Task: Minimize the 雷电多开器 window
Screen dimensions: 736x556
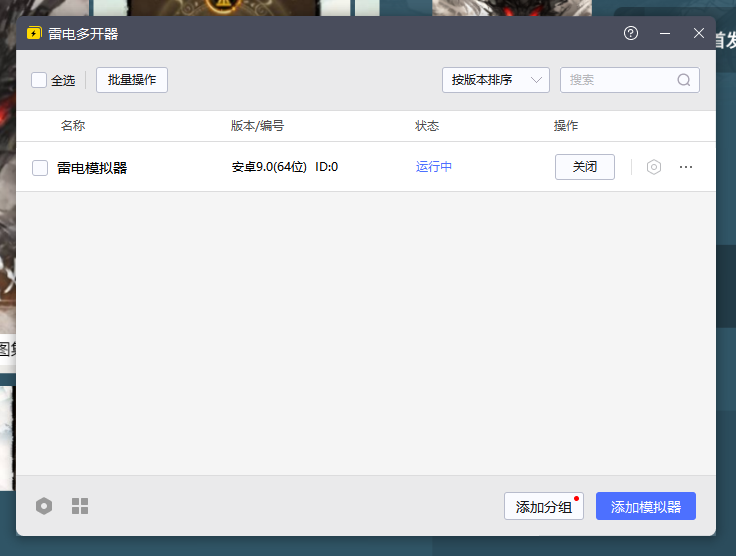Action: (x=665, y=33)
